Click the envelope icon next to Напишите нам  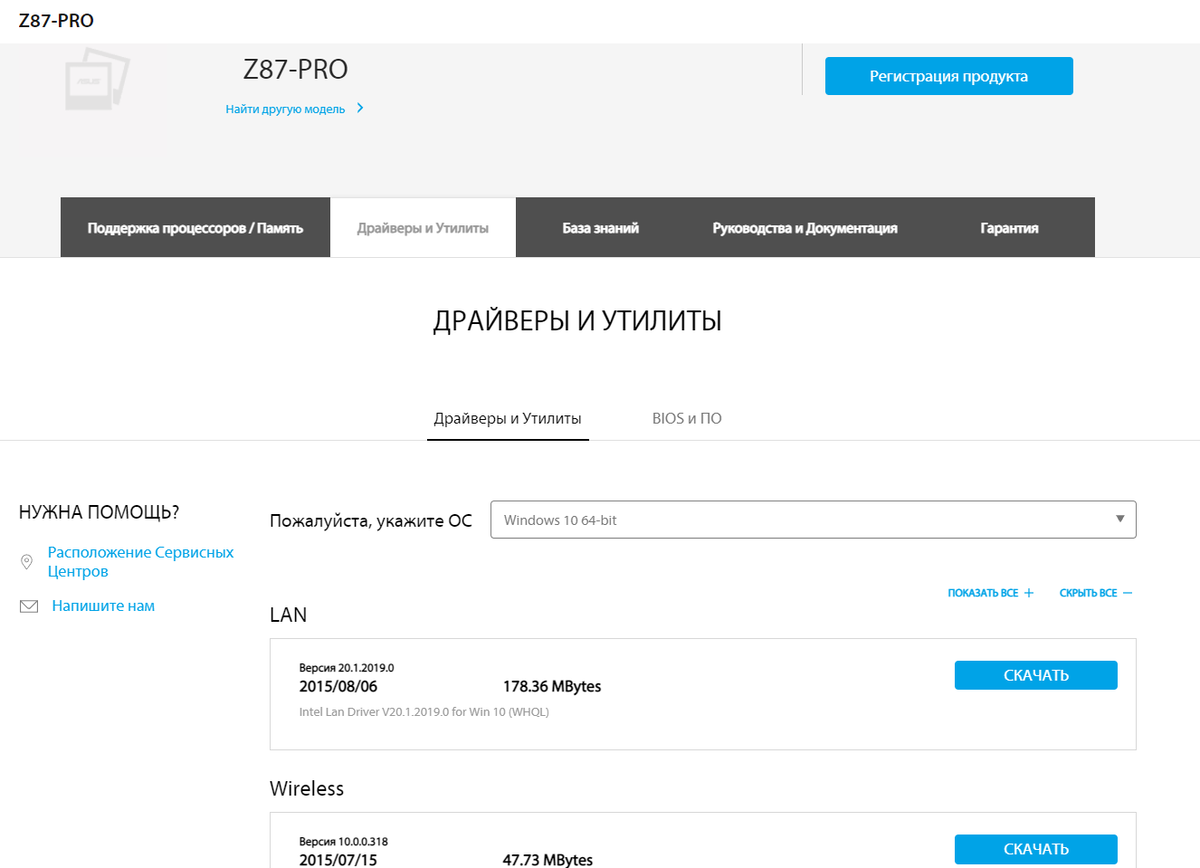click(29, 606)
